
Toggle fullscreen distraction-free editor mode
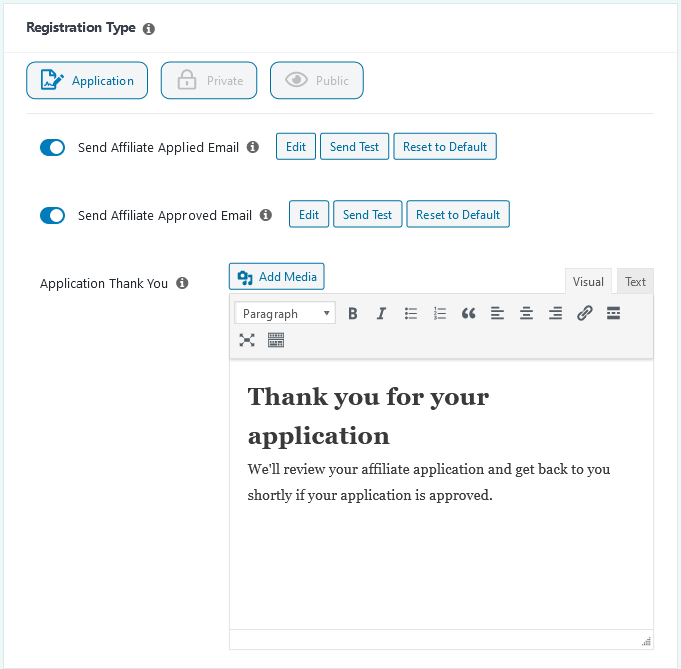pyautogui.click(x=247, y=340)
